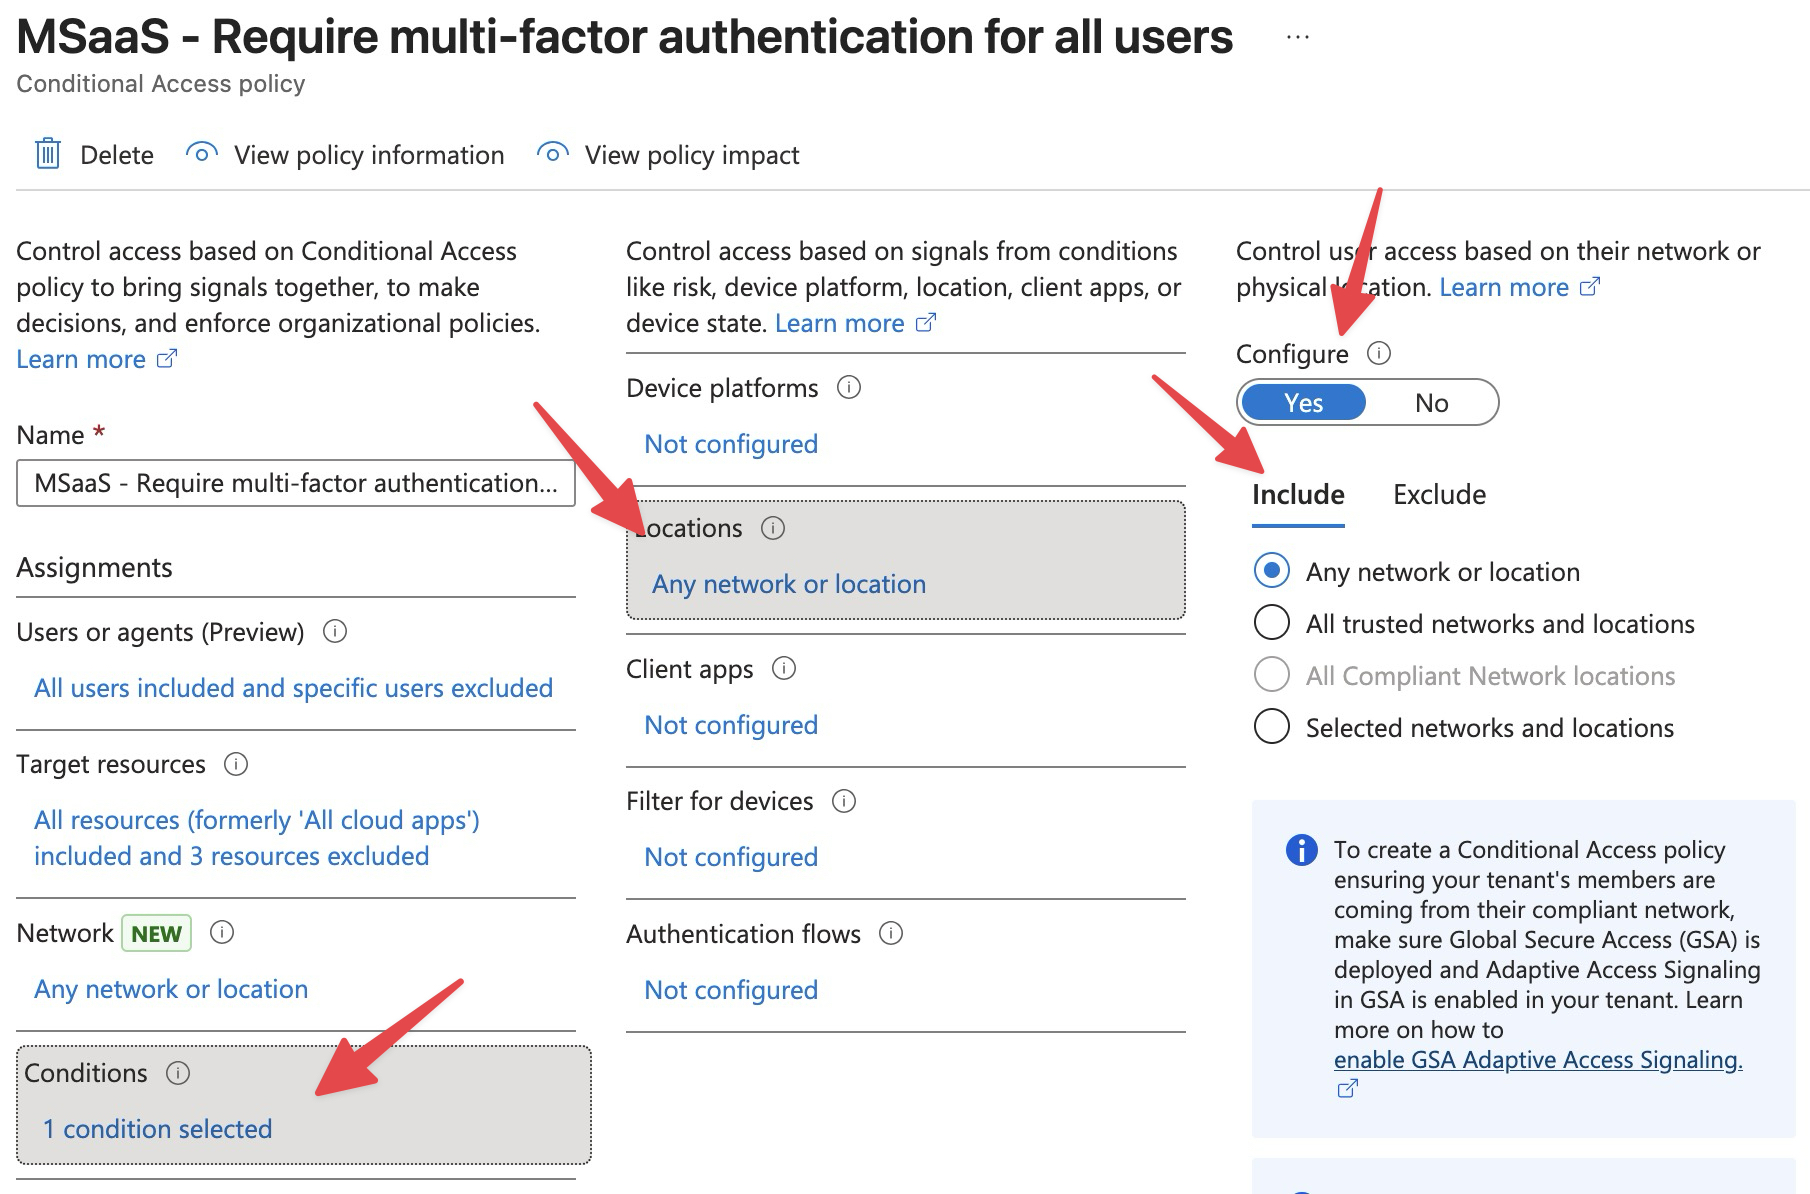This screenshot has height=1194, width=1810.
Task: Open All users included and specific users excluded
Action: 293,688
